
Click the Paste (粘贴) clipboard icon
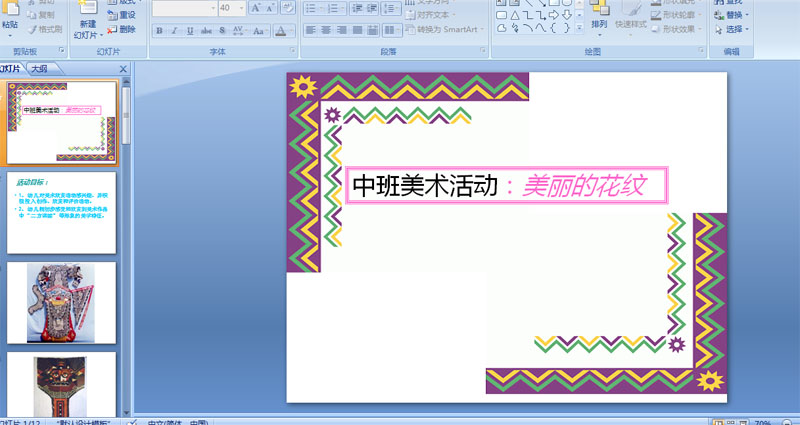[x=10, y=8]
